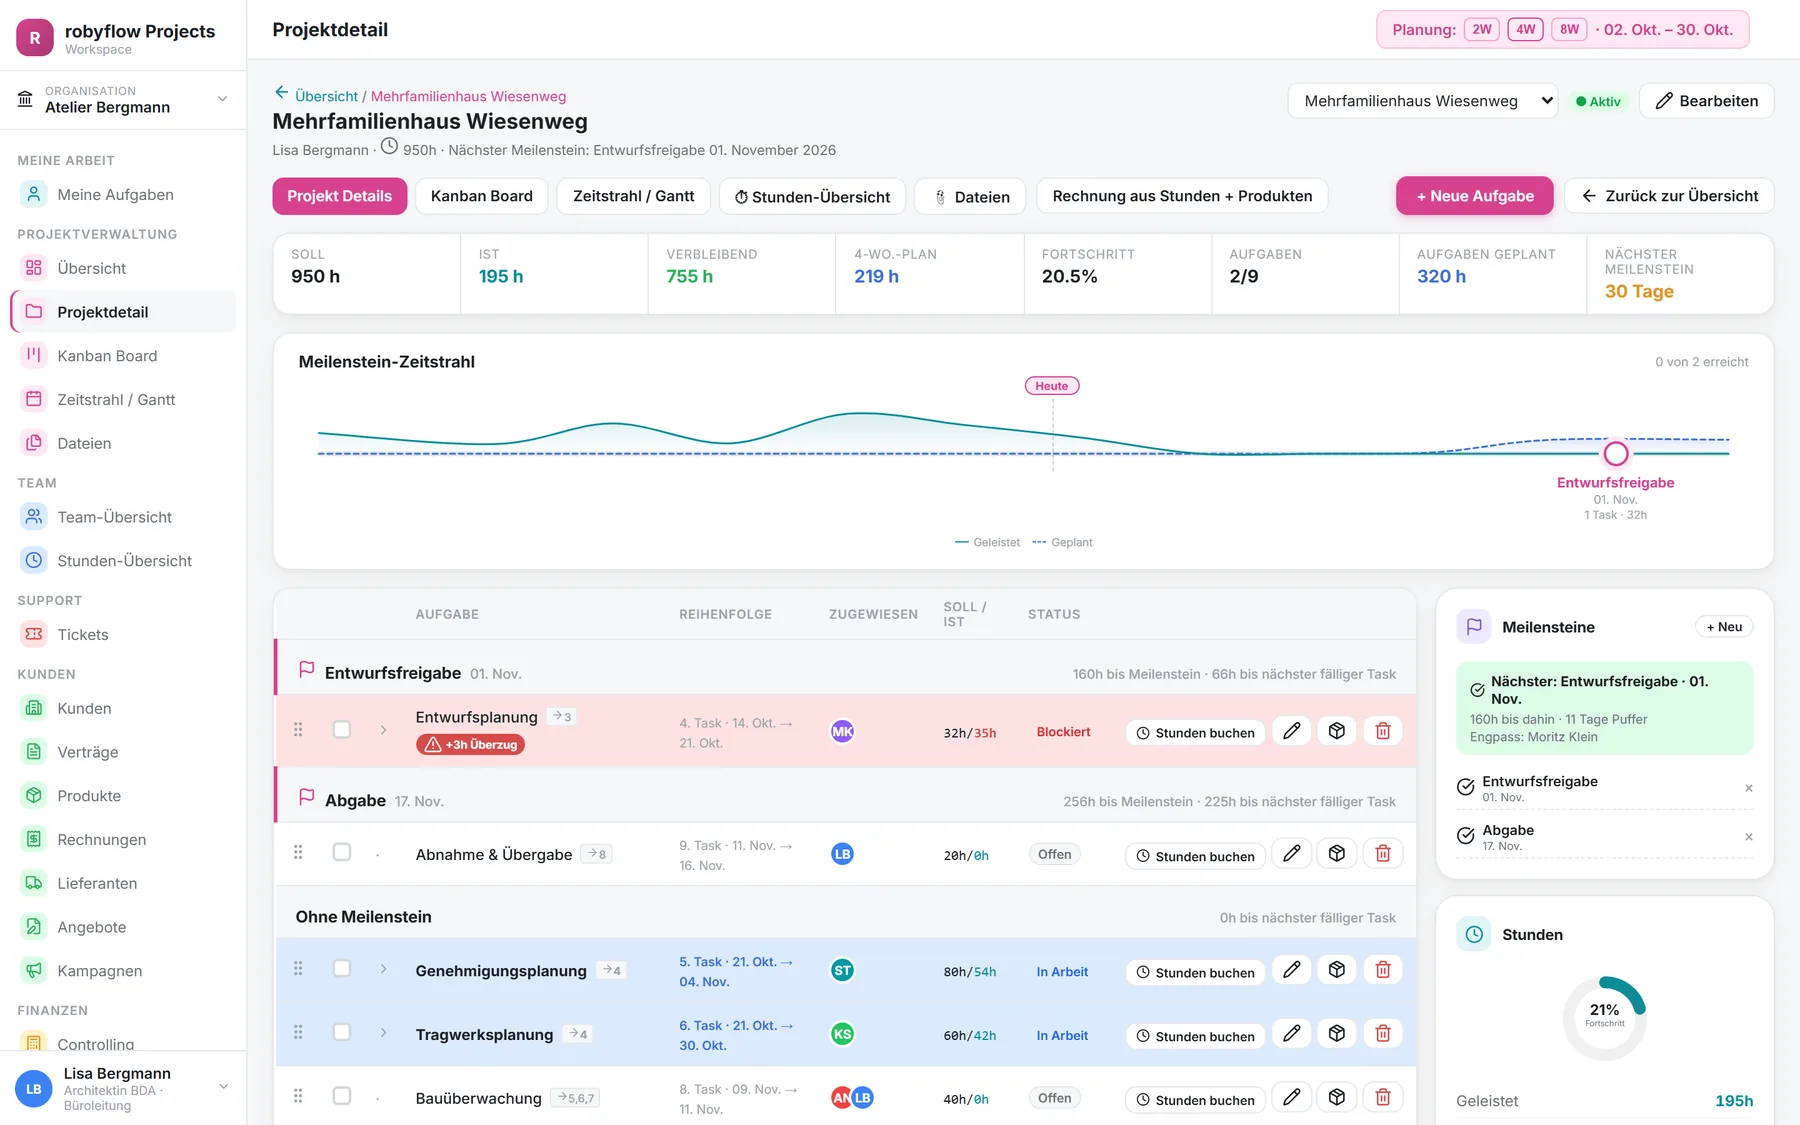Open Zeitstrahl / Gantt from sidebar
The height and width of the screenshot is (1125, 1800).
123,399
